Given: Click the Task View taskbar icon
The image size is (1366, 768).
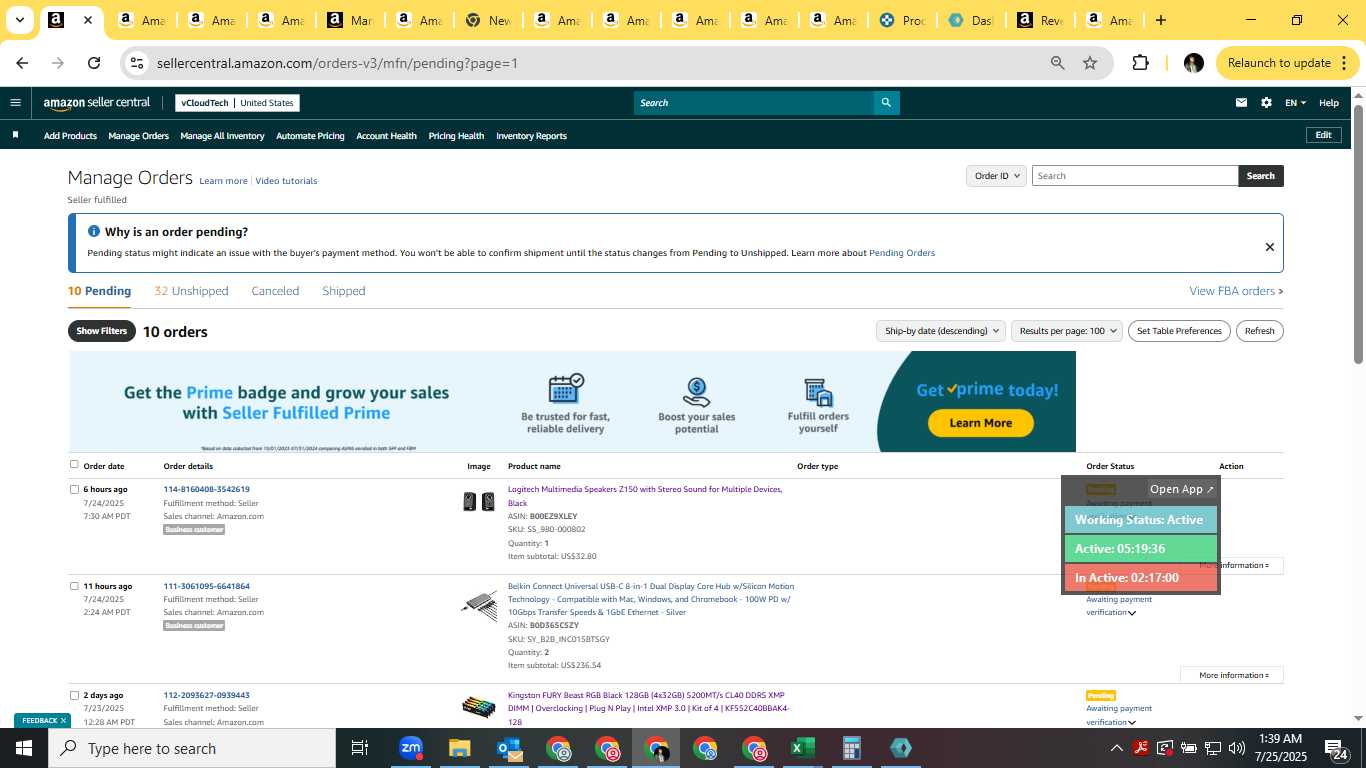Looking at the screenshot, I should [x=360, y=748].
